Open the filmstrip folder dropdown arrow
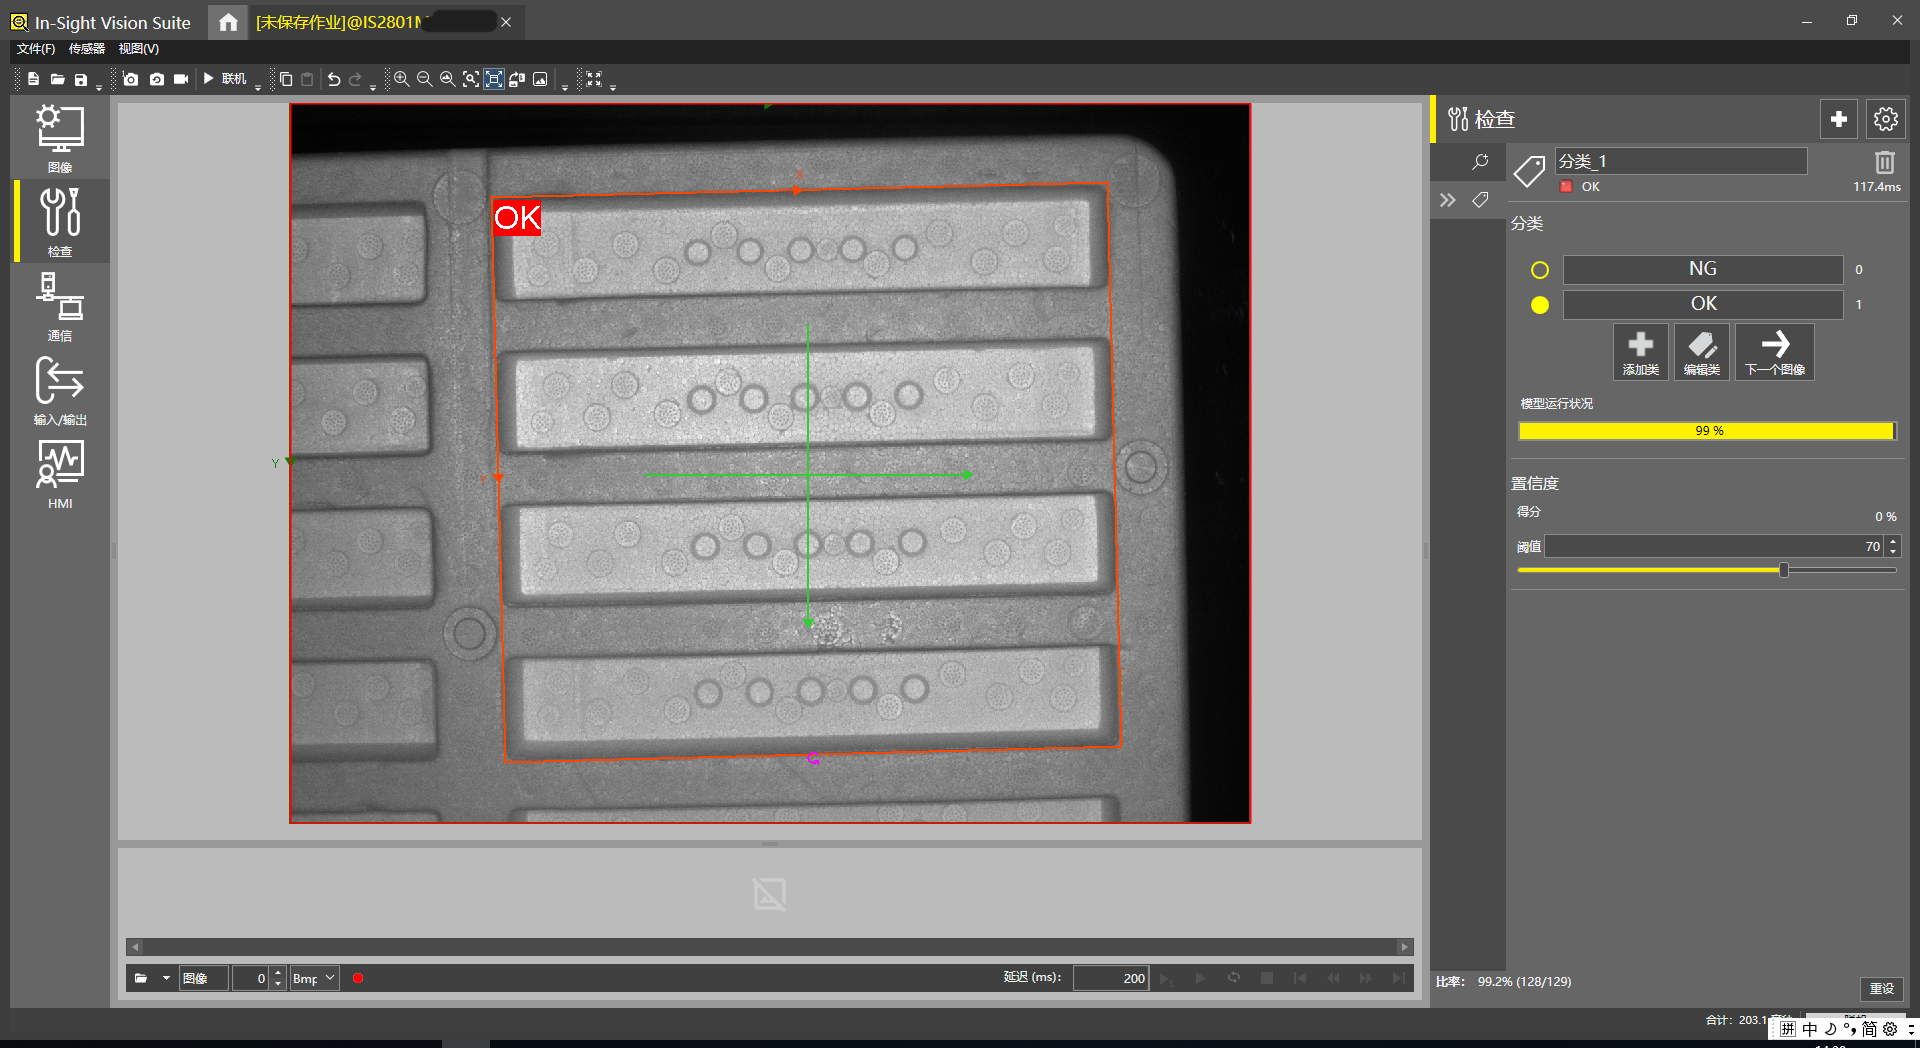The width and height of the screenshot is (1920, 1048). (x=166, y=978)
